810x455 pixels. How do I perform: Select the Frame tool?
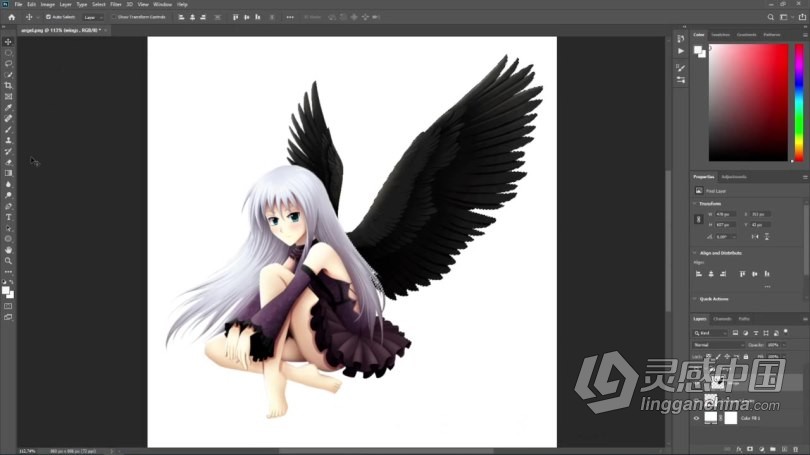(8, 97)
